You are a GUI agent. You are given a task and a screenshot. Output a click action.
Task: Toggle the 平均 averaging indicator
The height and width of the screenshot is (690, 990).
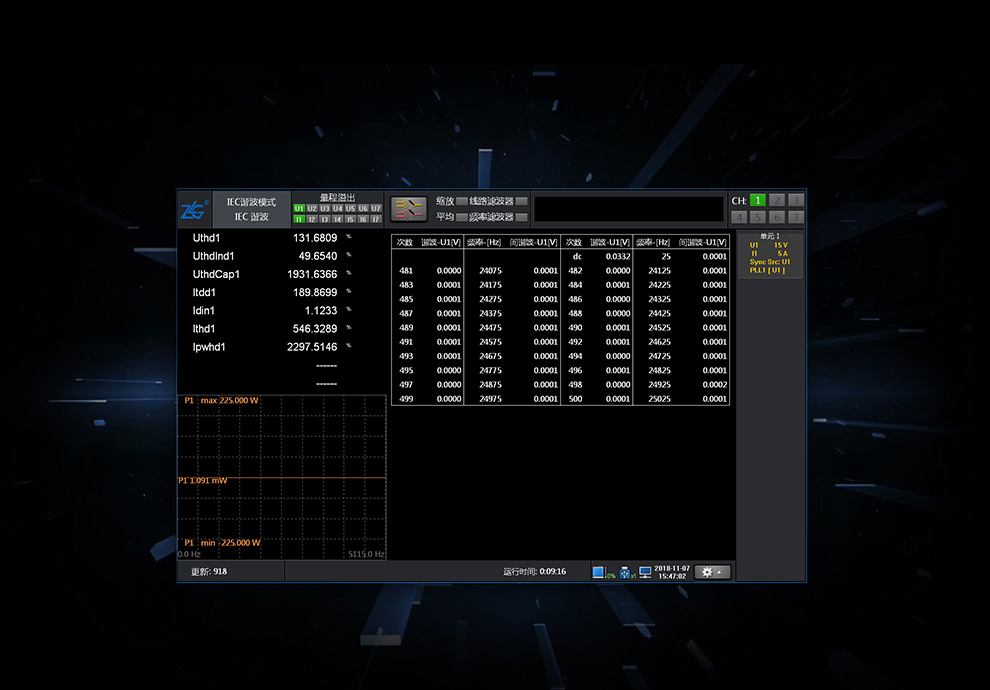click(x=461, y=217)
